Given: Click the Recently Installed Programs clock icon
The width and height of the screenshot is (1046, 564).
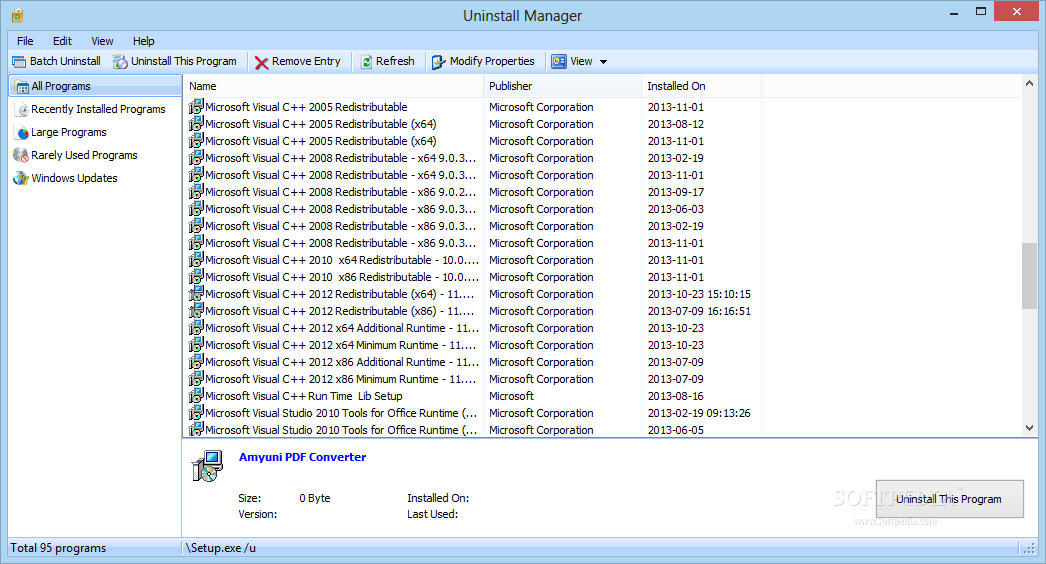Looking at the screenshot, I should tap(23, 109).
